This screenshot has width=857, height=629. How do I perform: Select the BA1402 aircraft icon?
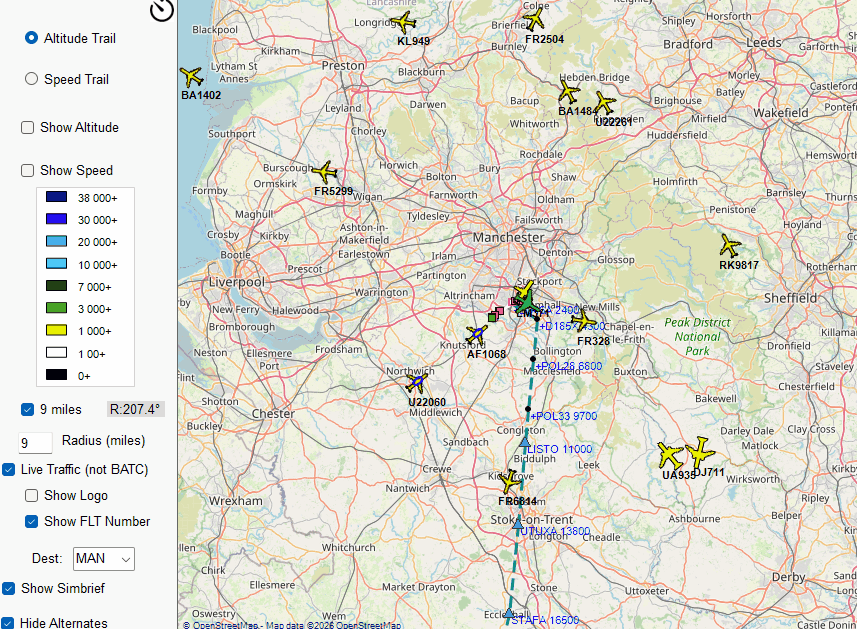[x=191, y=77]
